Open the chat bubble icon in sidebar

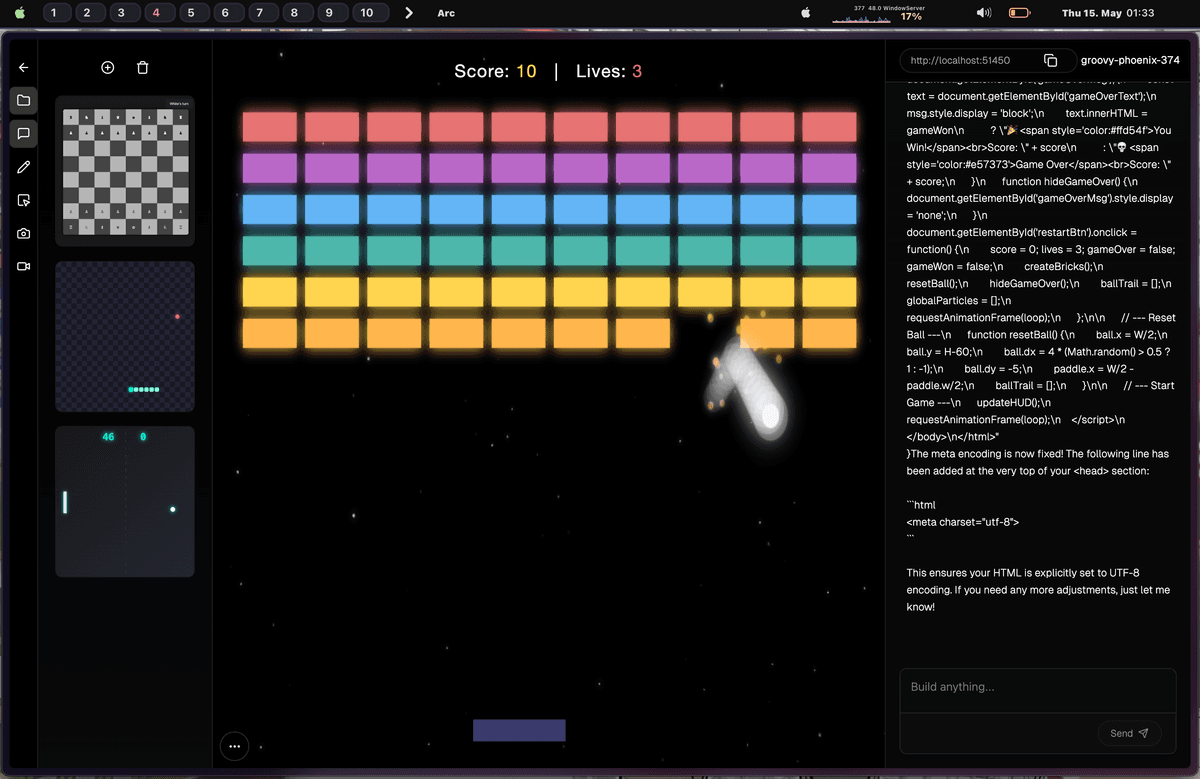[x=24, y=133]
